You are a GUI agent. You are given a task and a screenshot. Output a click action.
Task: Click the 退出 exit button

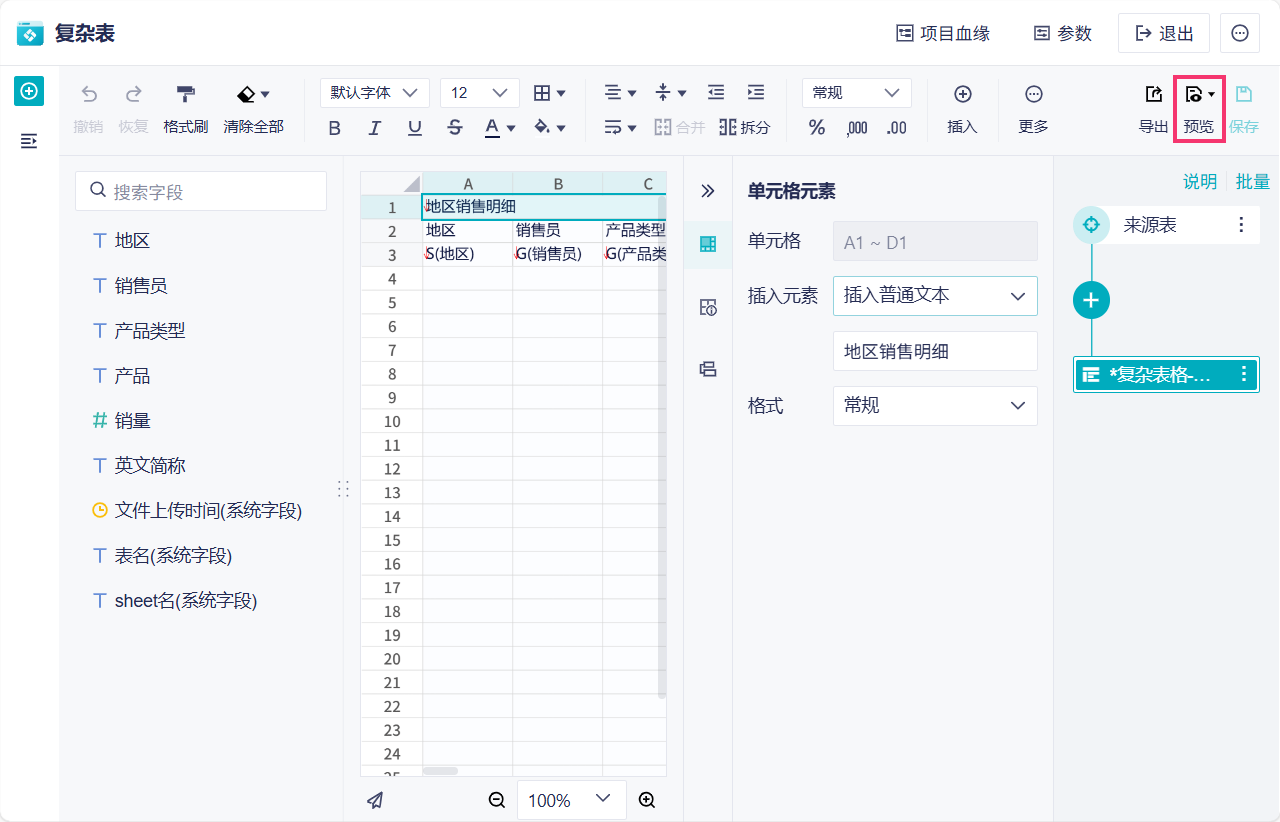1164,33
